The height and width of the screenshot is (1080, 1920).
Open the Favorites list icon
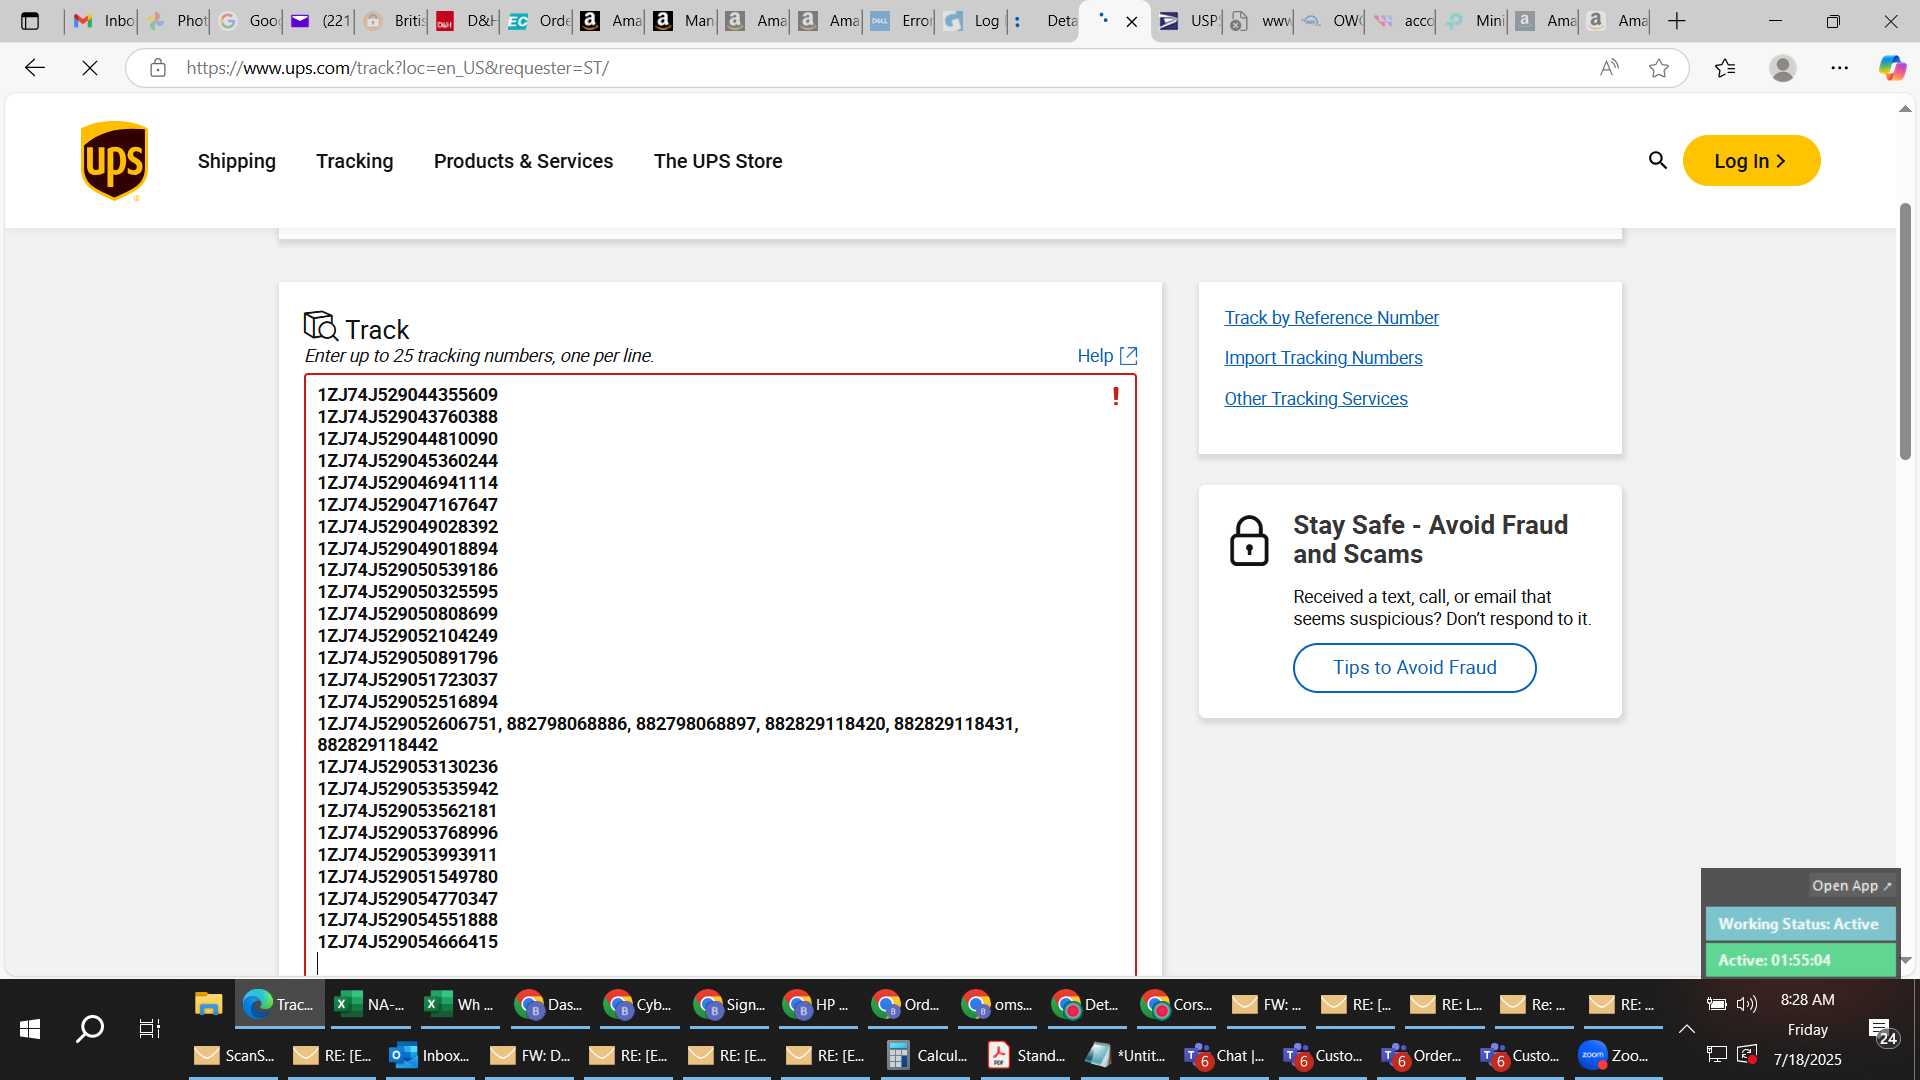click(1725, 68)
